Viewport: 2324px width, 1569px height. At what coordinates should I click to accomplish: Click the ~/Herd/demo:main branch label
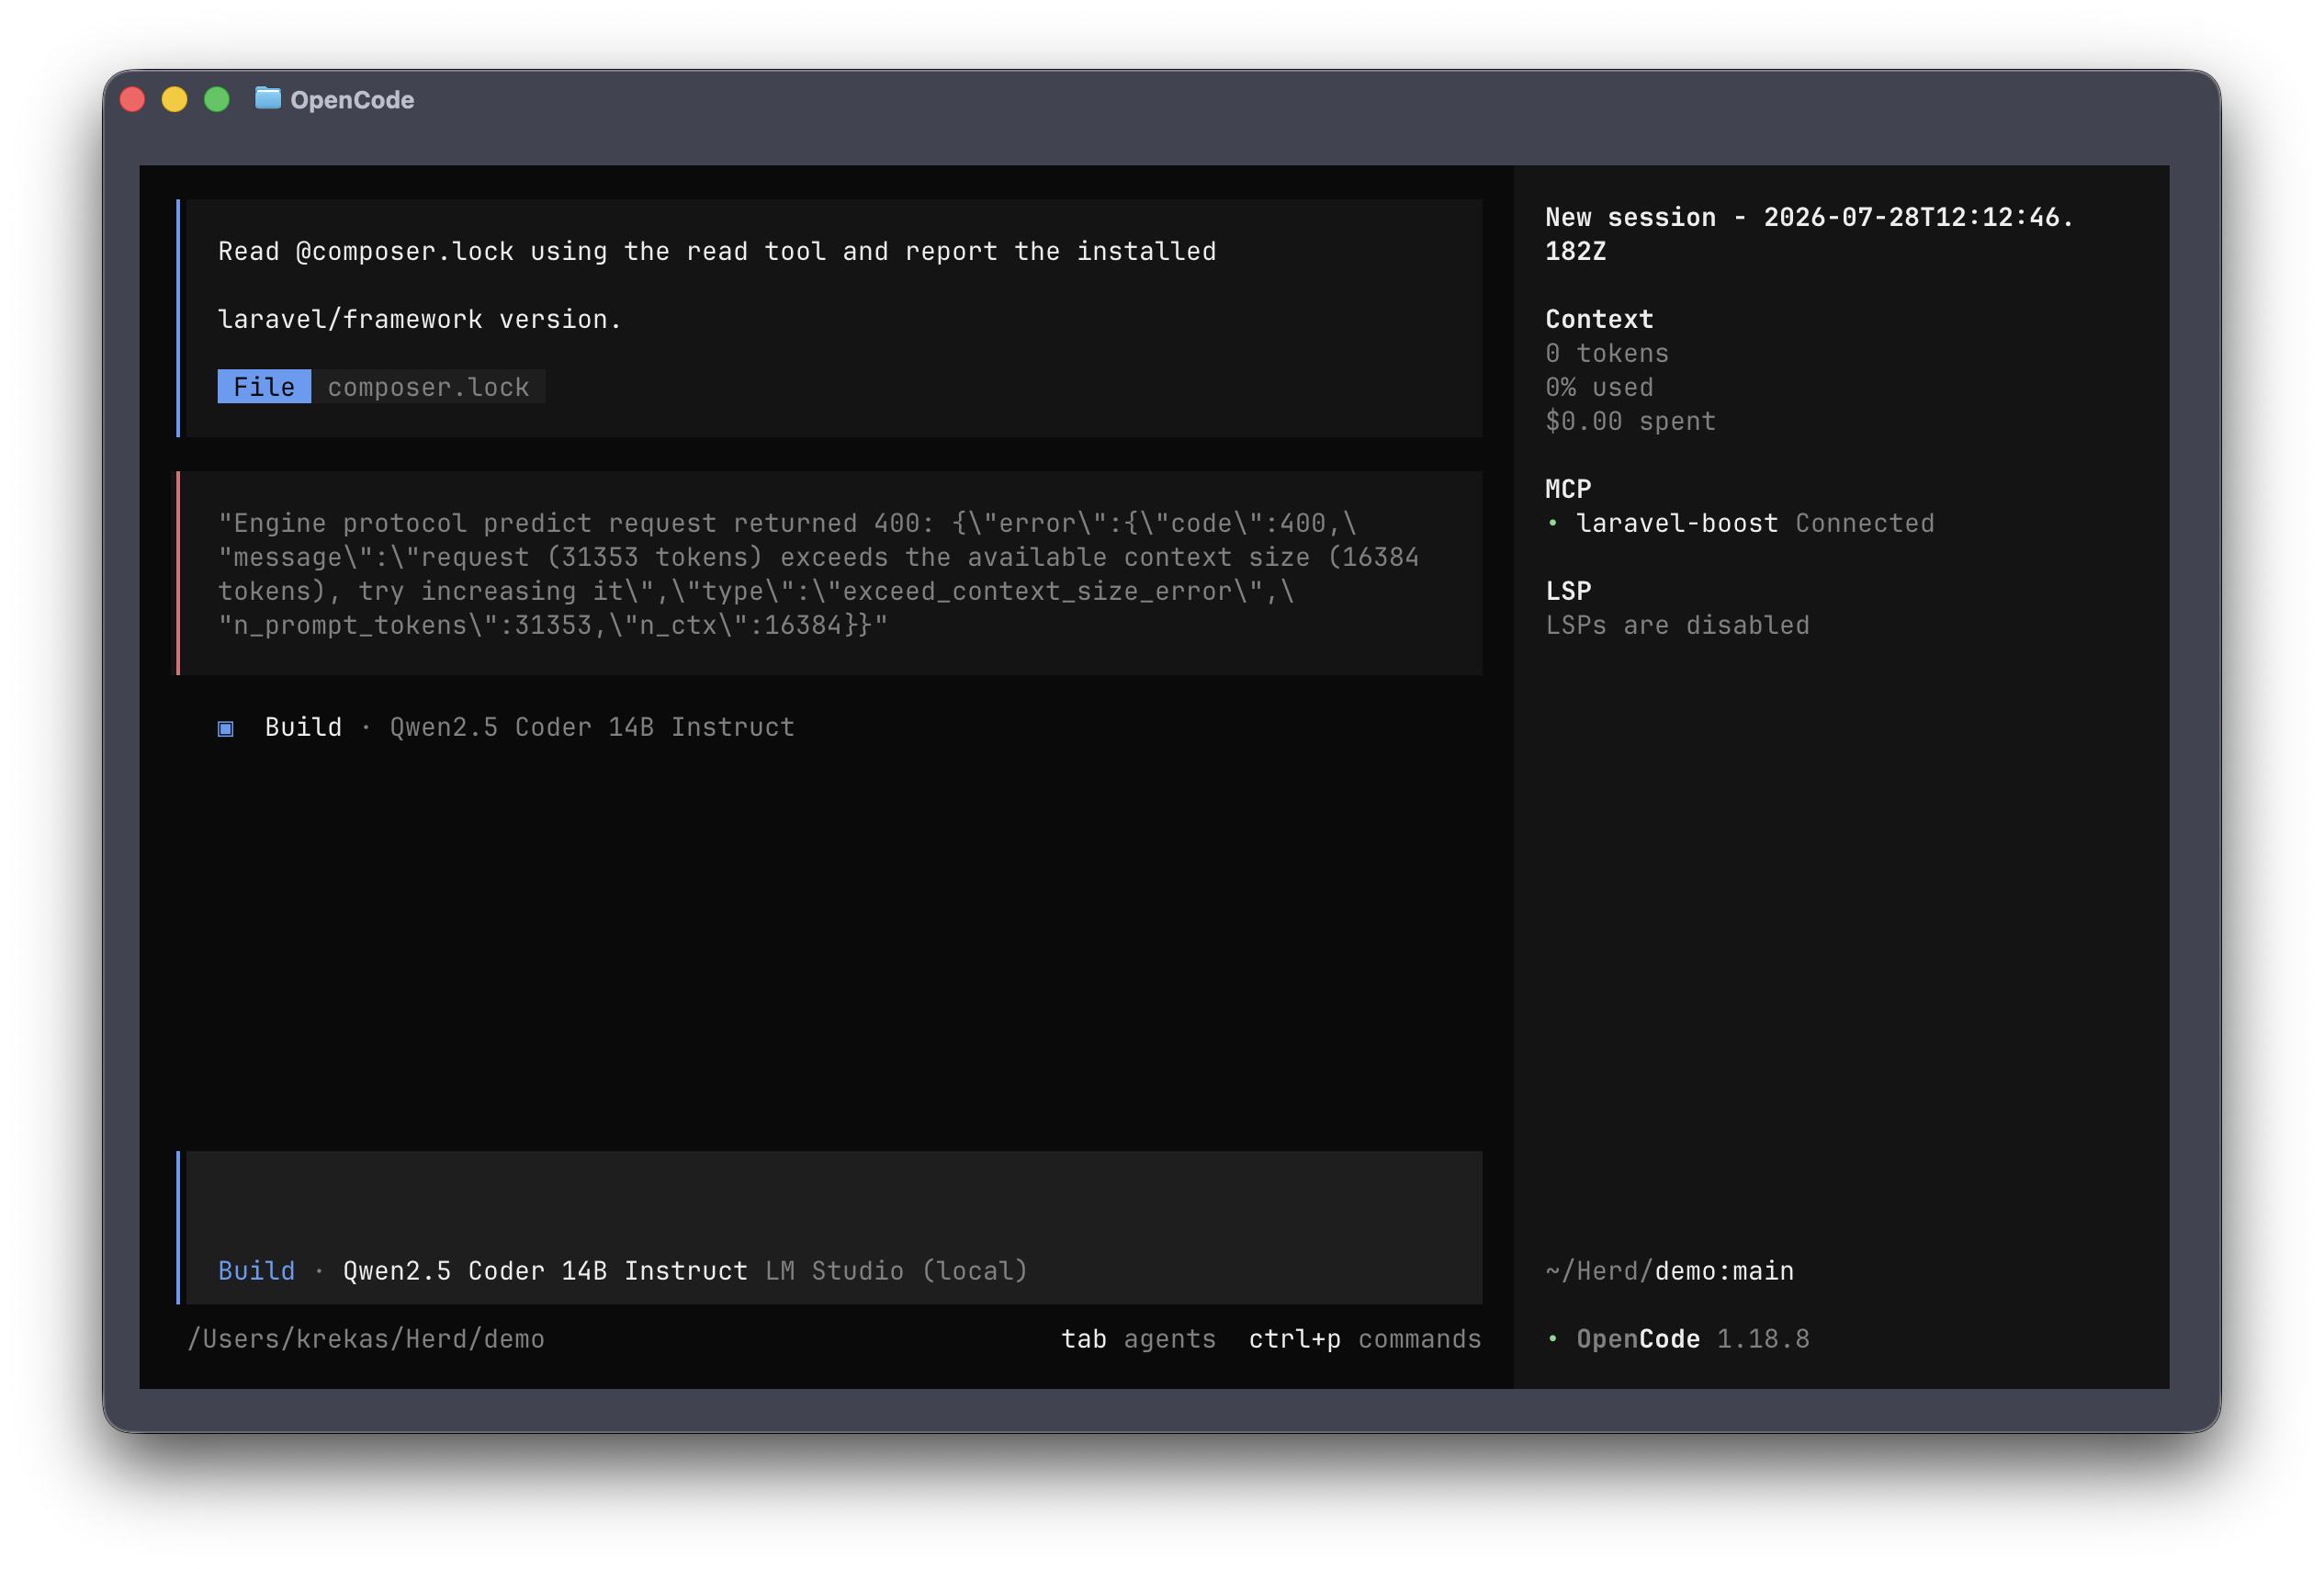coord(1669,1271)
